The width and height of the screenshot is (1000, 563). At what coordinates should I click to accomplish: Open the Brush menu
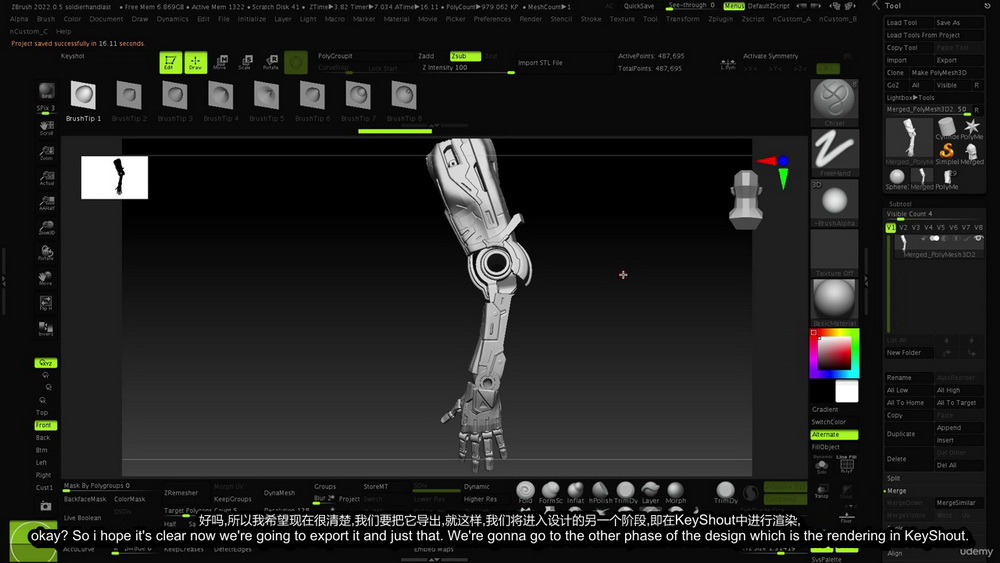[45, 19]
